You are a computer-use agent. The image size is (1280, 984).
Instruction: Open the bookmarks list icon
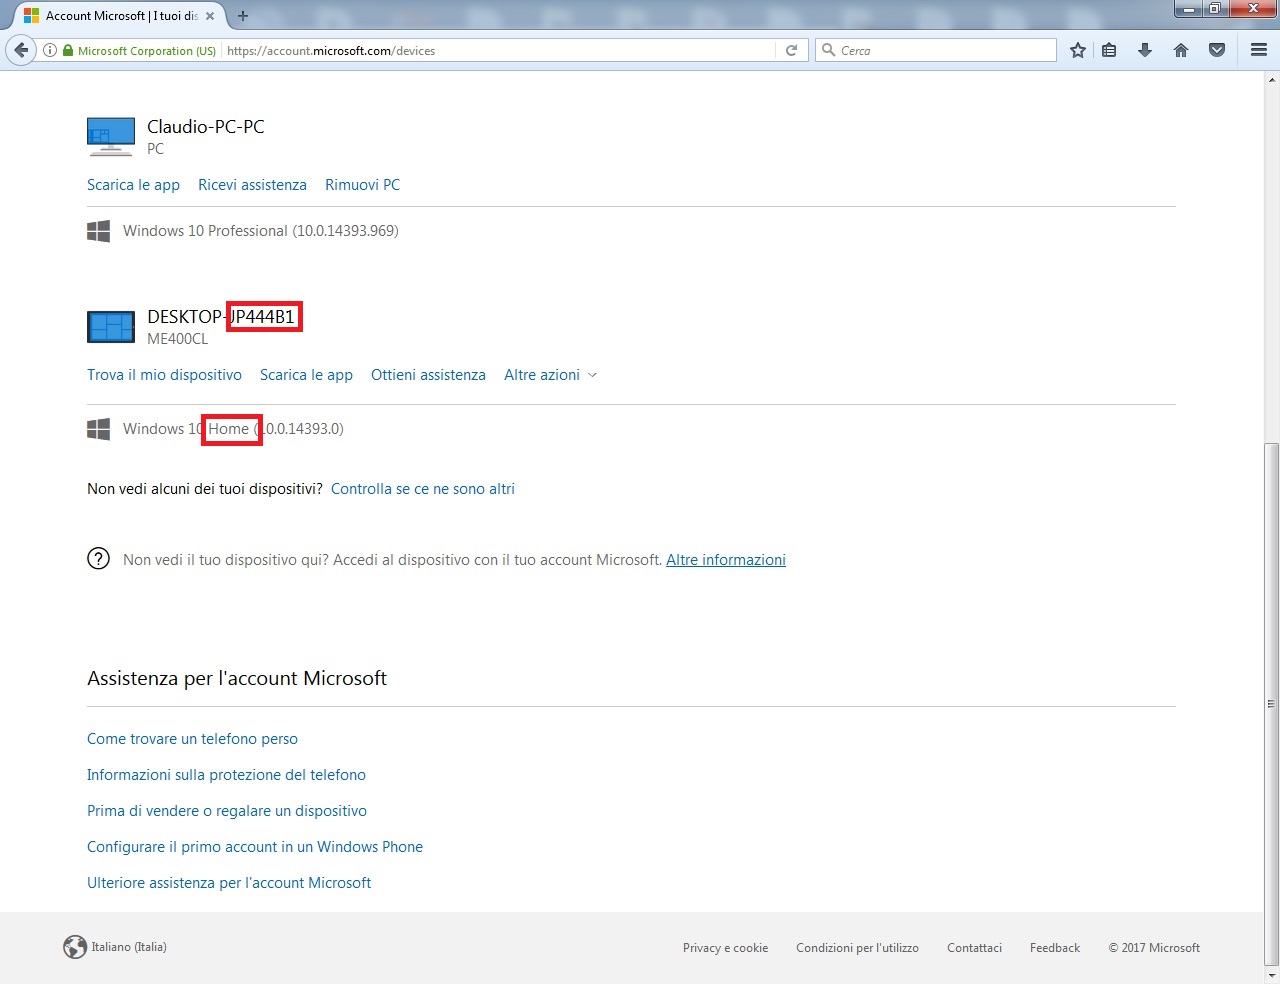tap(1109, 50)
